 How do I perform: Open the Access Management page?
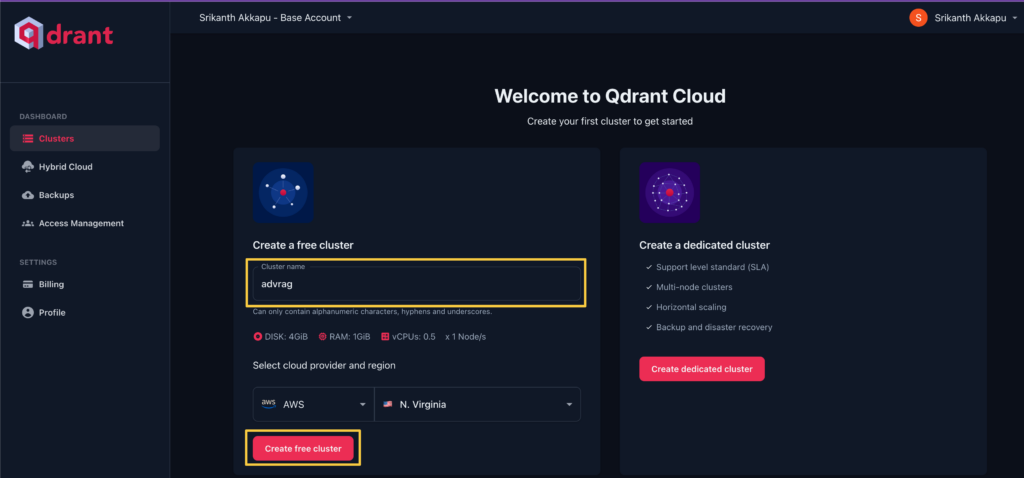[x=85, y=223]
